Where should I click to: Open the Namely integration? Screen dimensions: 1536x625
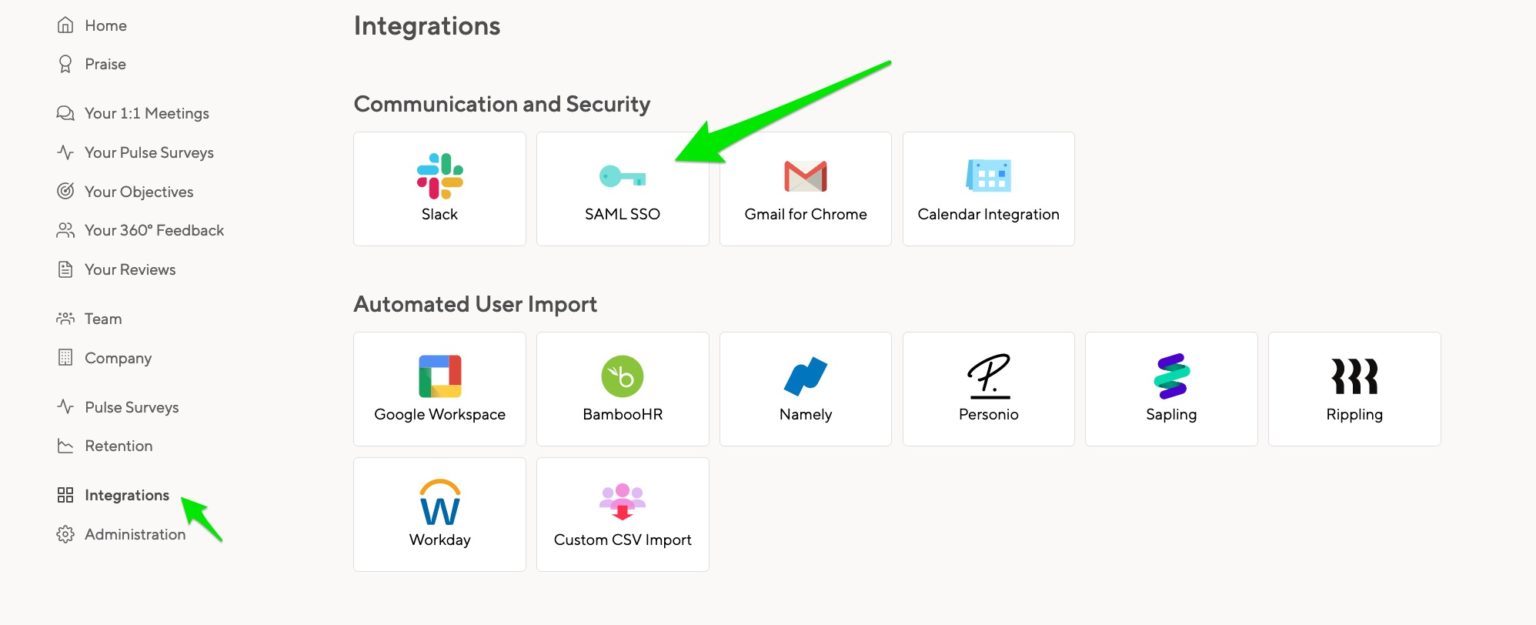tap(805, 388)
